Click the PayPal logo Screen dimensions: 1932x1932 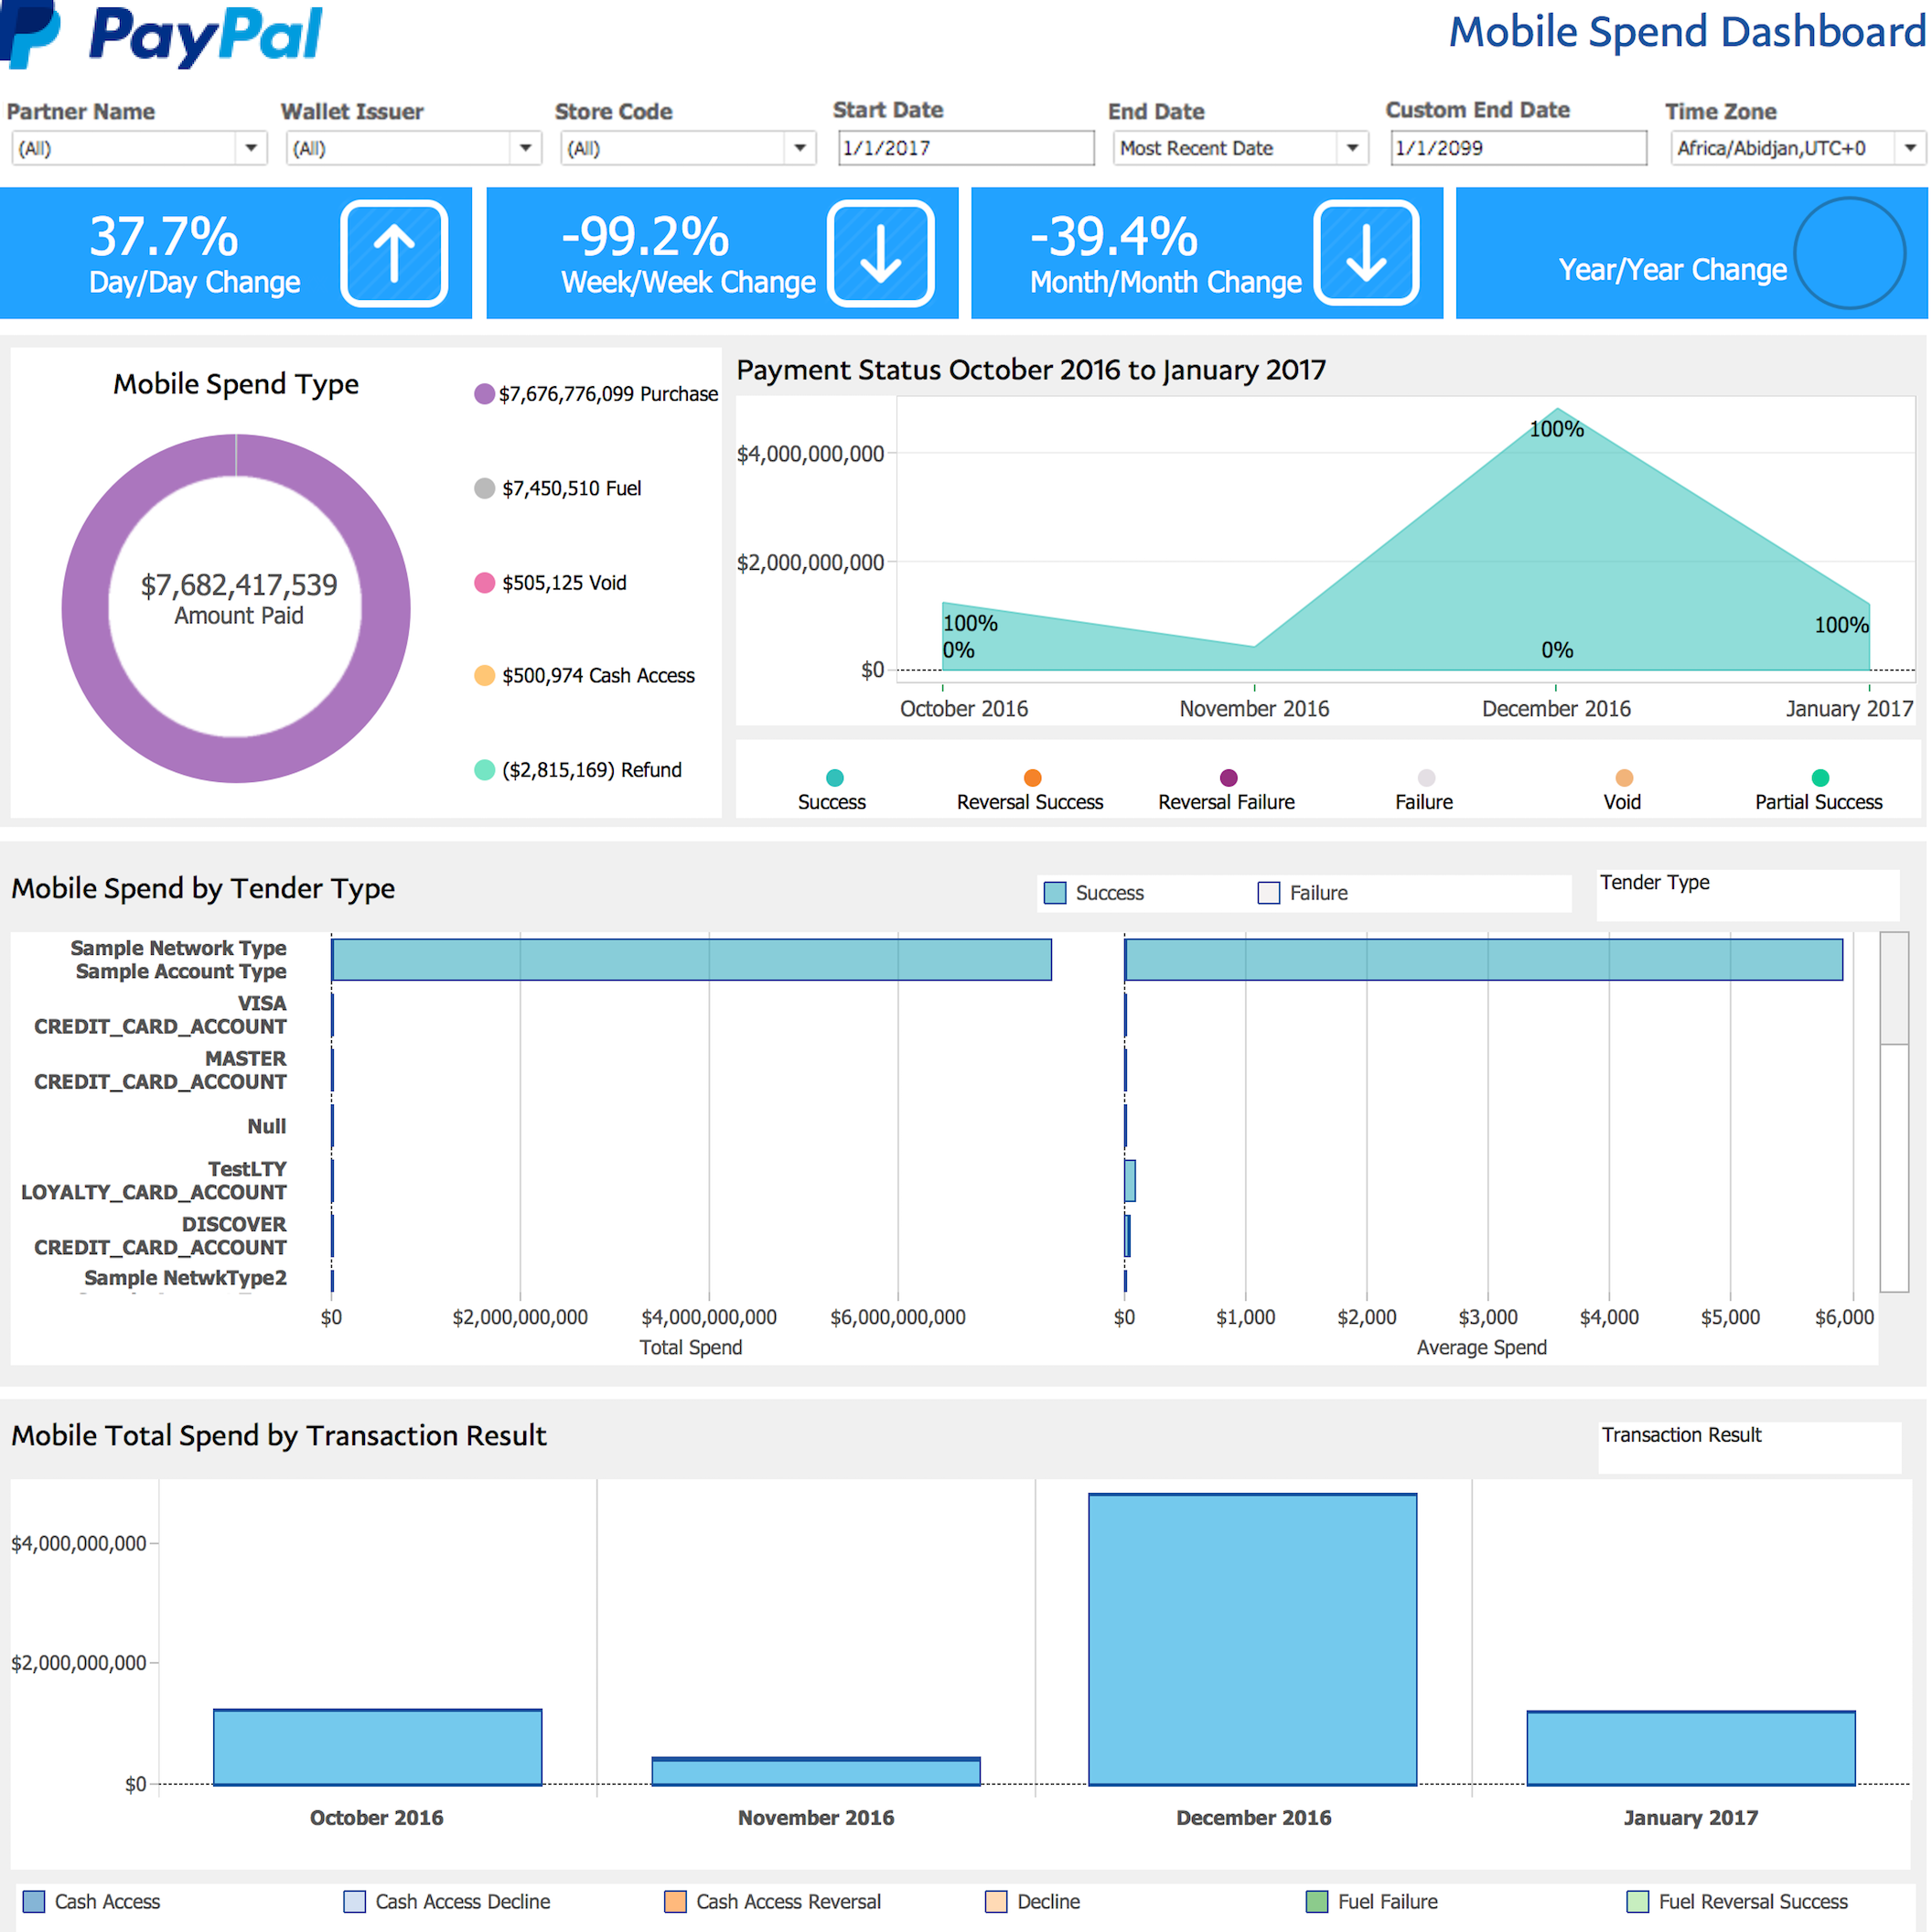(162, 35)
